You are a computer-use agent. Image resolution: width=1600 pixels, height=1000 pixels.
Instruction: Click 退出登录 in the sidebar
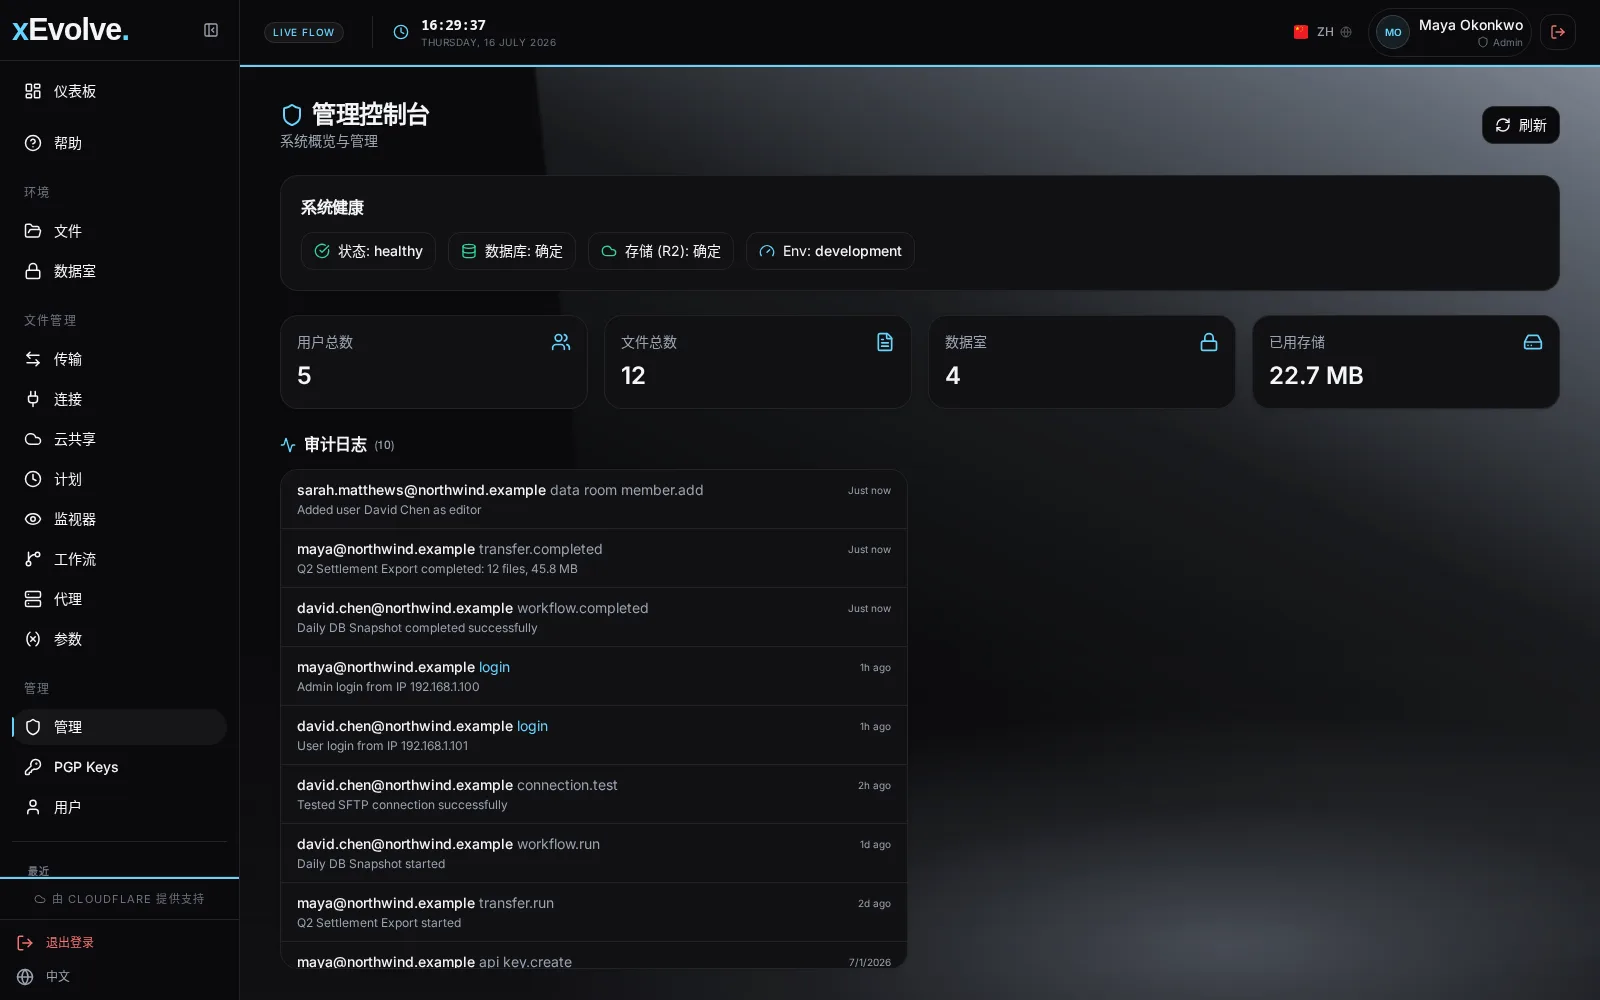(56, 943)
